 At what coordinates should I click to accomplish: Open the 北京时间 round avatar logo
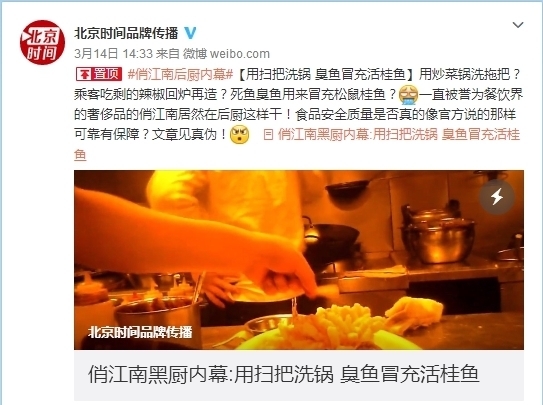(42, 43)
